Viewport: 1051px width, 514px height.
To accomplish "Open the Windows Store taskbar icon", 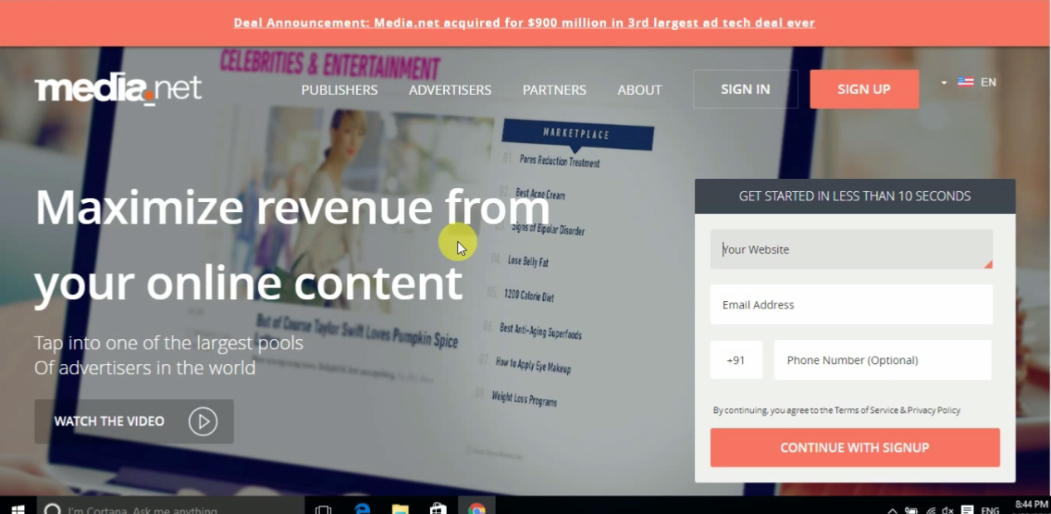I will 438,508.
